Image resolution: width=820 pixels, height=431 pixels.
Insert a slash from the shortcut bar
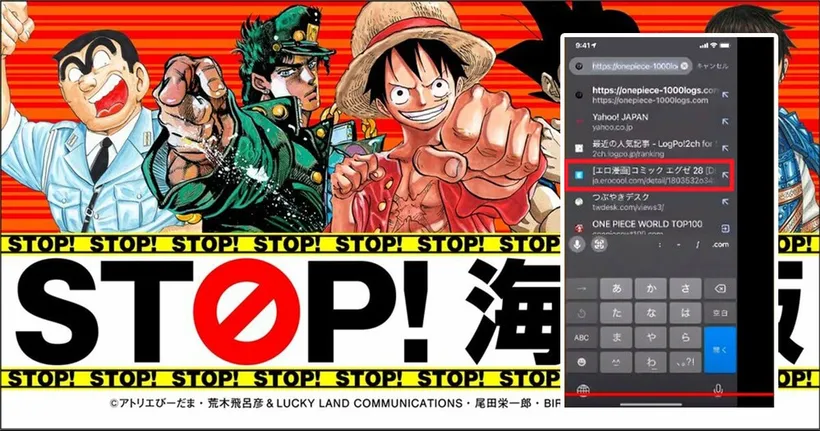[697, 245]
